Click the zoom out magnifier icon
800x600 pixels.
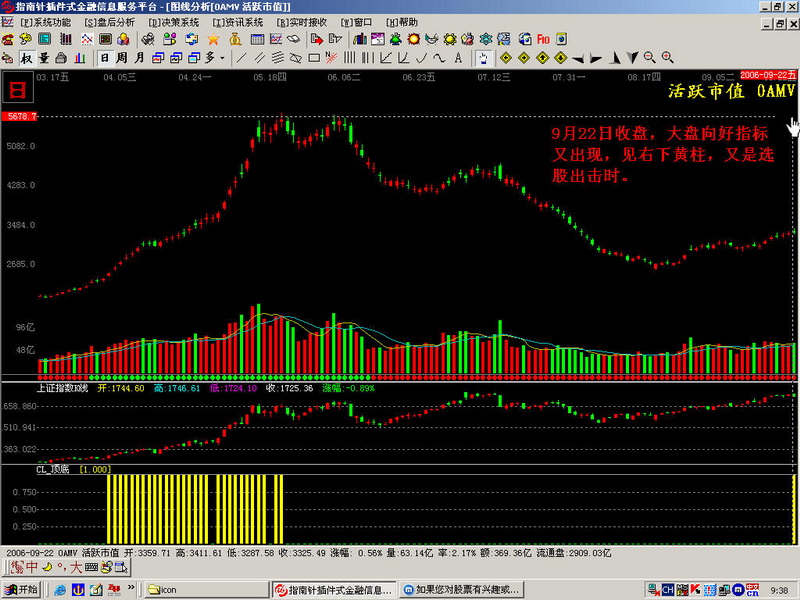[649, 58]
